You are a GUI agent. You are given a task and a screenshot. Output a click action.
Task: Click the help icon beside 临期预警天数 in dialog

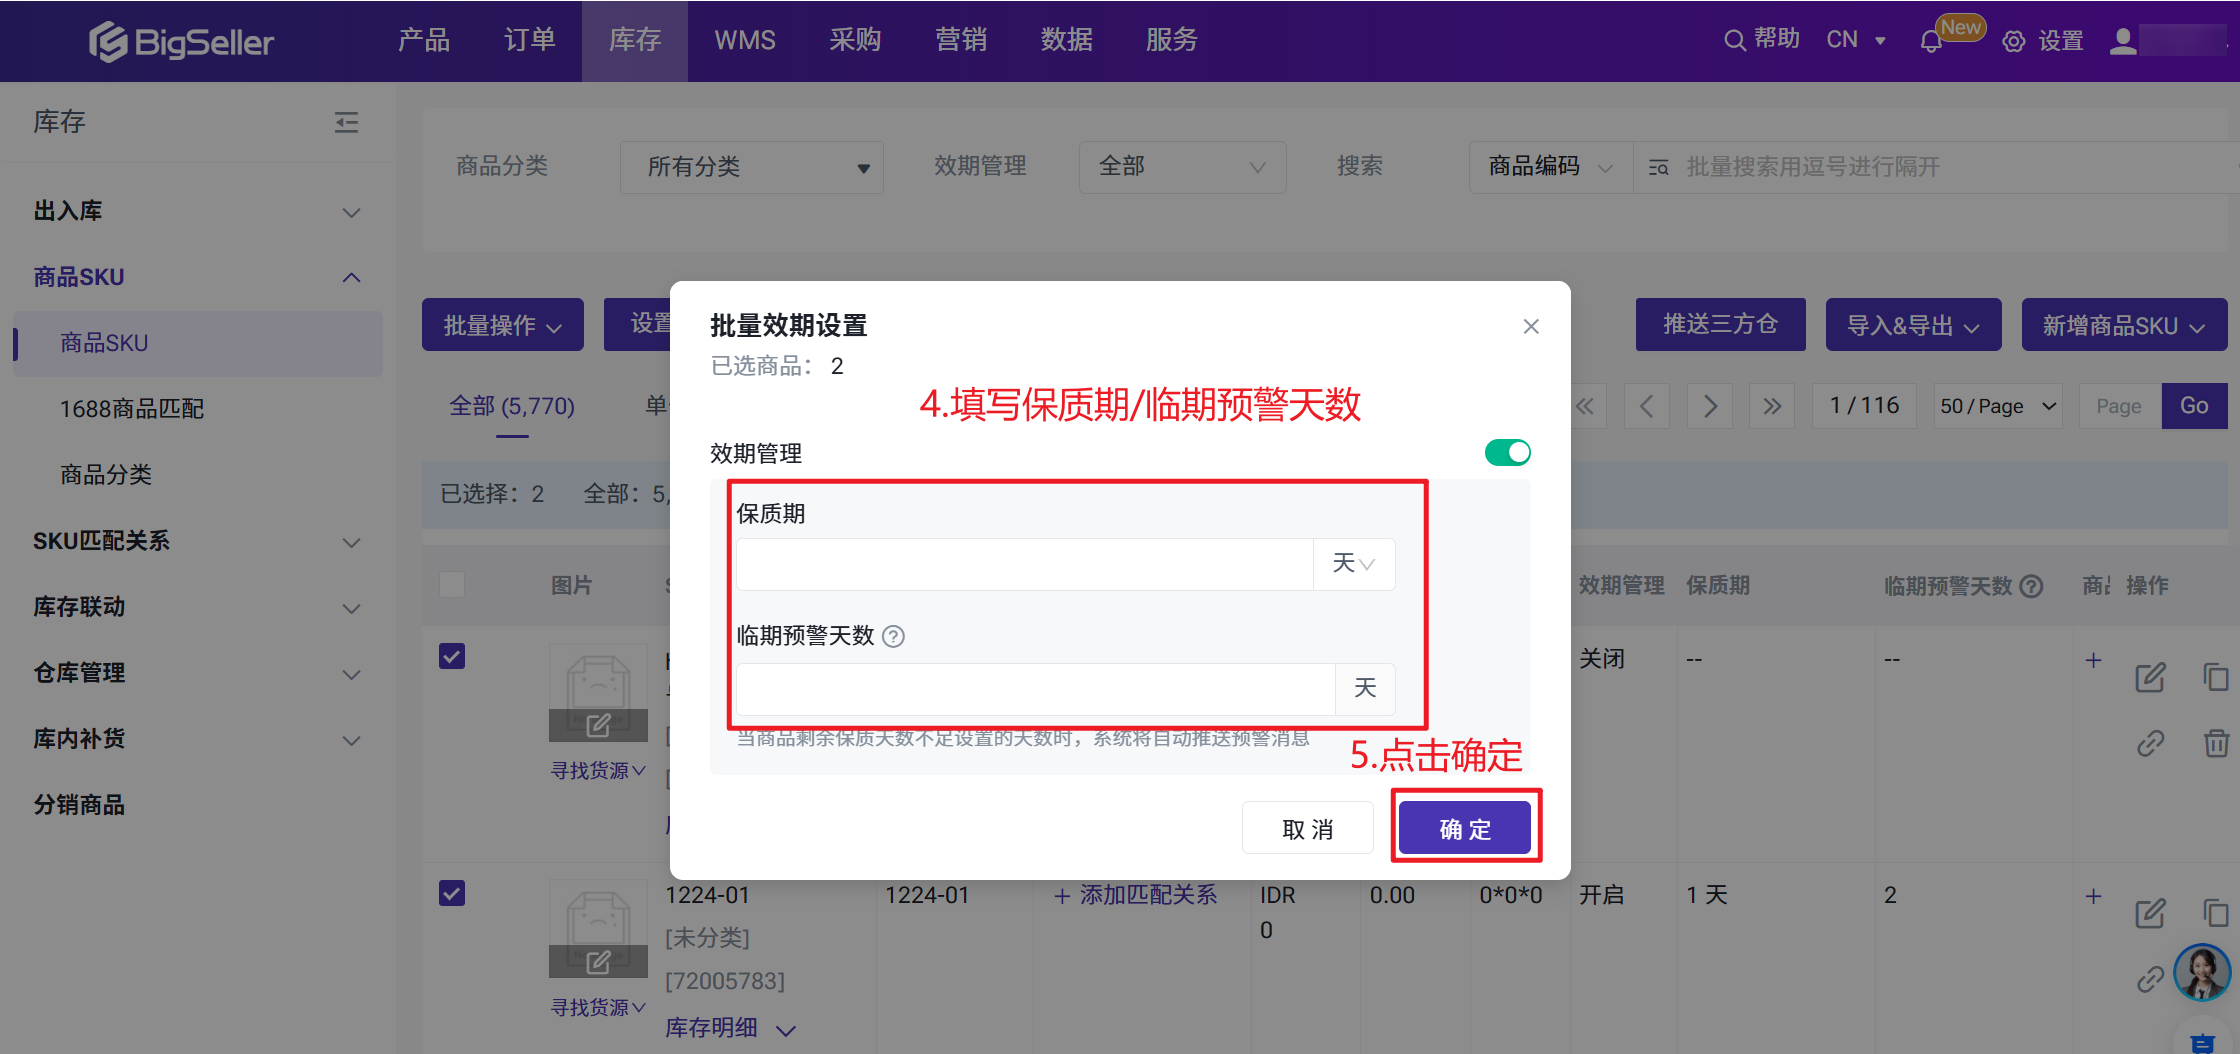click(x=894, y=637)
